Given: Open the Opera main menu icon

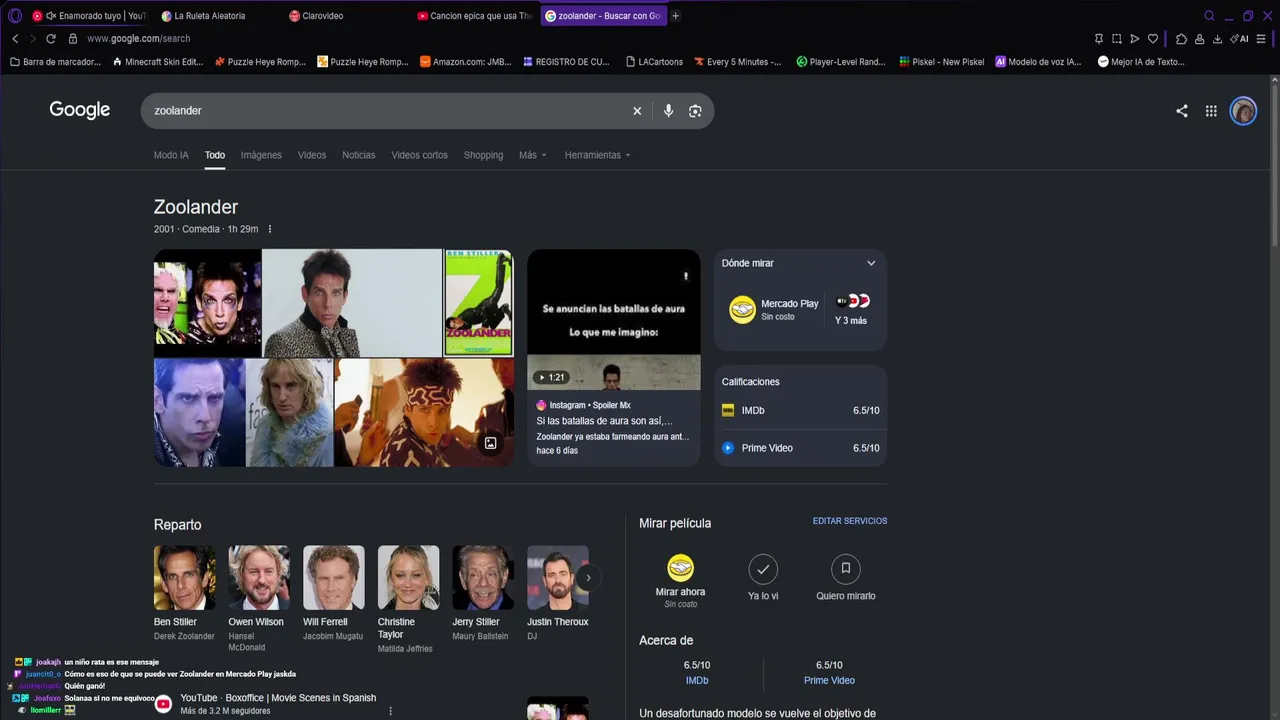Looking at the screenshot, I should click(15, 16).
